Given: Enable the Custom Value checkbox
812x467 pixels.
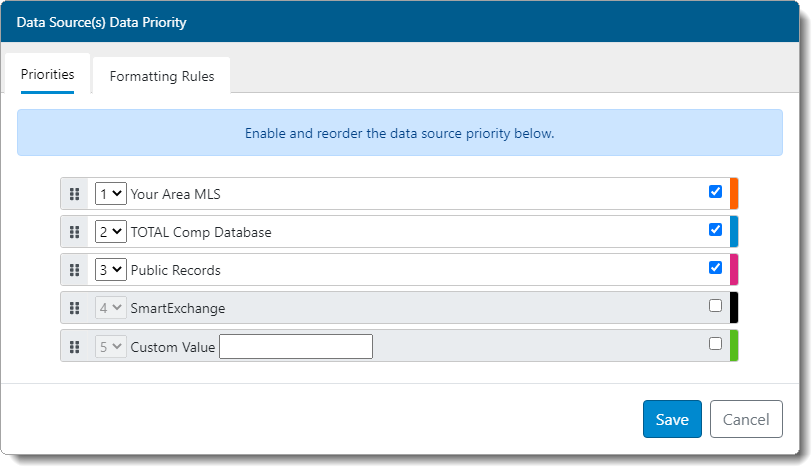Looking at the screenshot, I should point(715,344).
